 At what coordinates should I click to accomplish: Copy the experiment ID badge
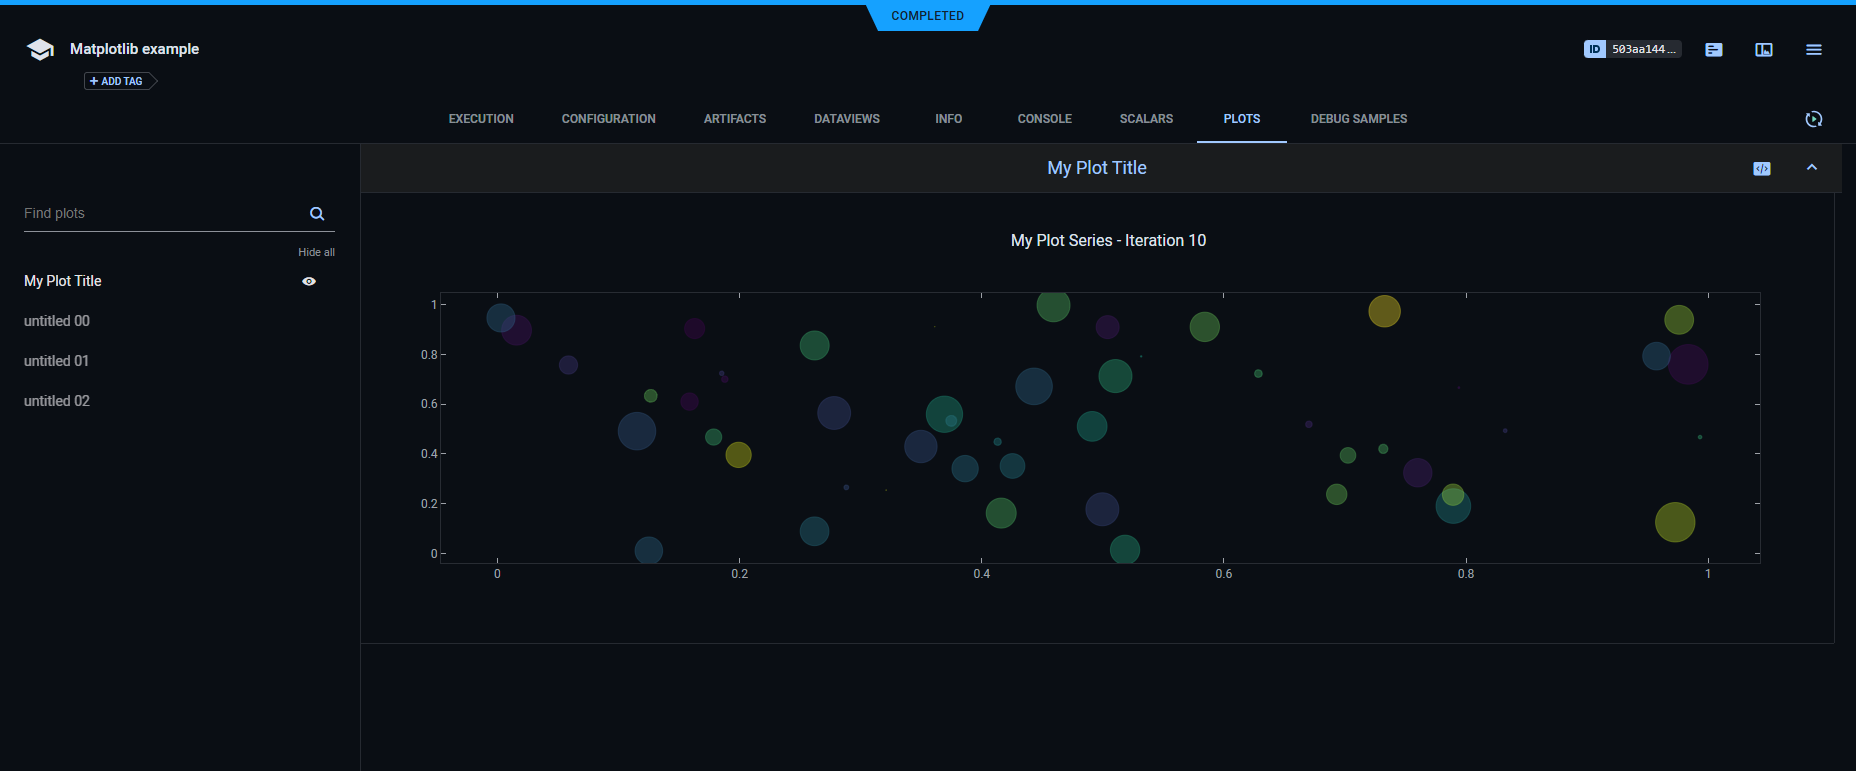click(x=1632, y=49)
